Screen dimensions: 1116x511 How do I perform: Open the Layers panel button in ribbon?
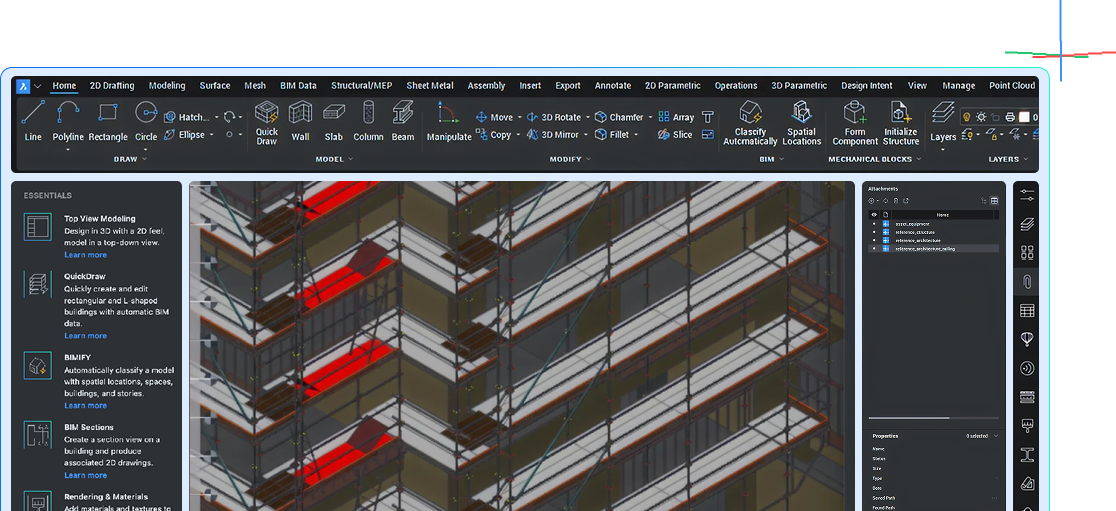tap(943, 120)
